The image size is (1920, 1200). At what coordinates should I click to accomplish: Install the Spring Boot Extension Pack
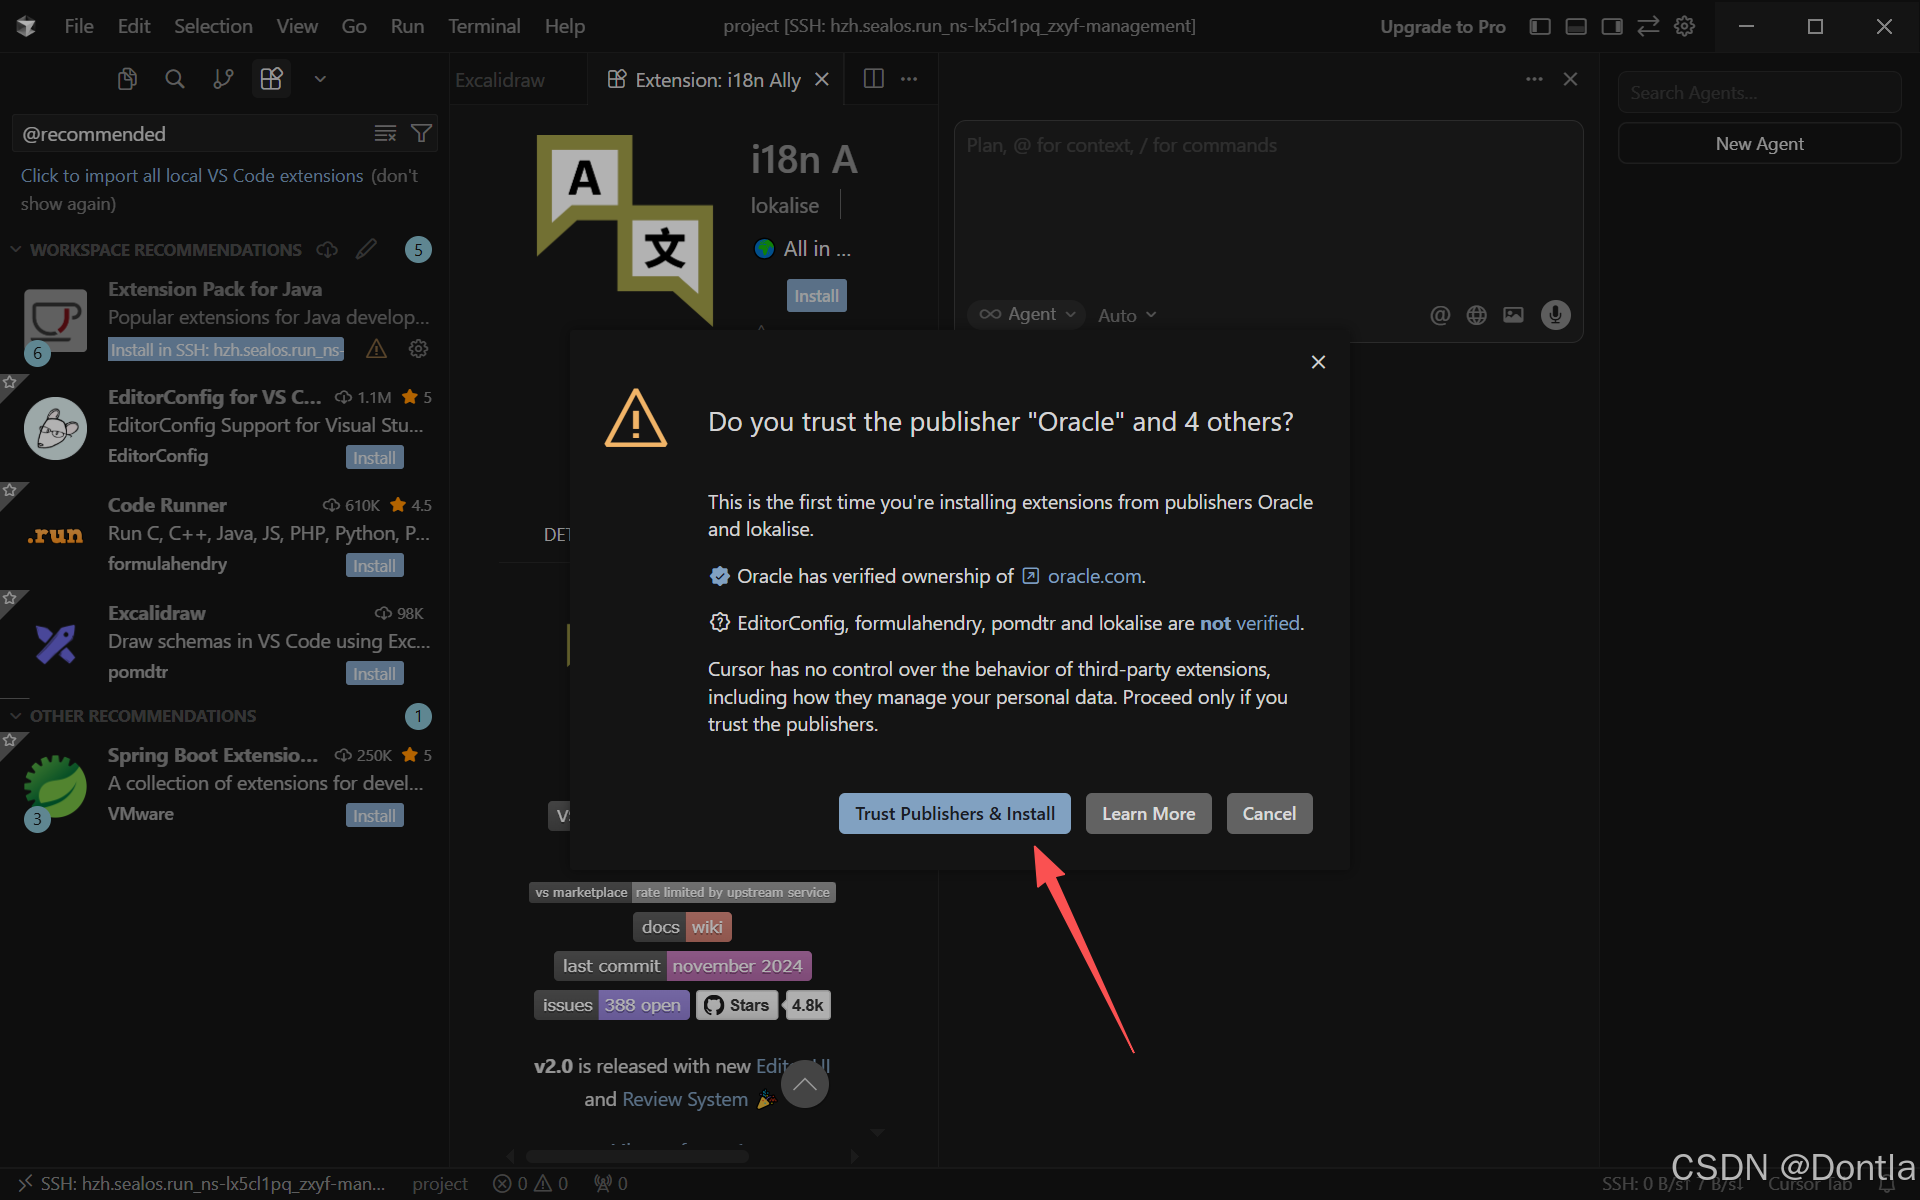tap(375, 816)
